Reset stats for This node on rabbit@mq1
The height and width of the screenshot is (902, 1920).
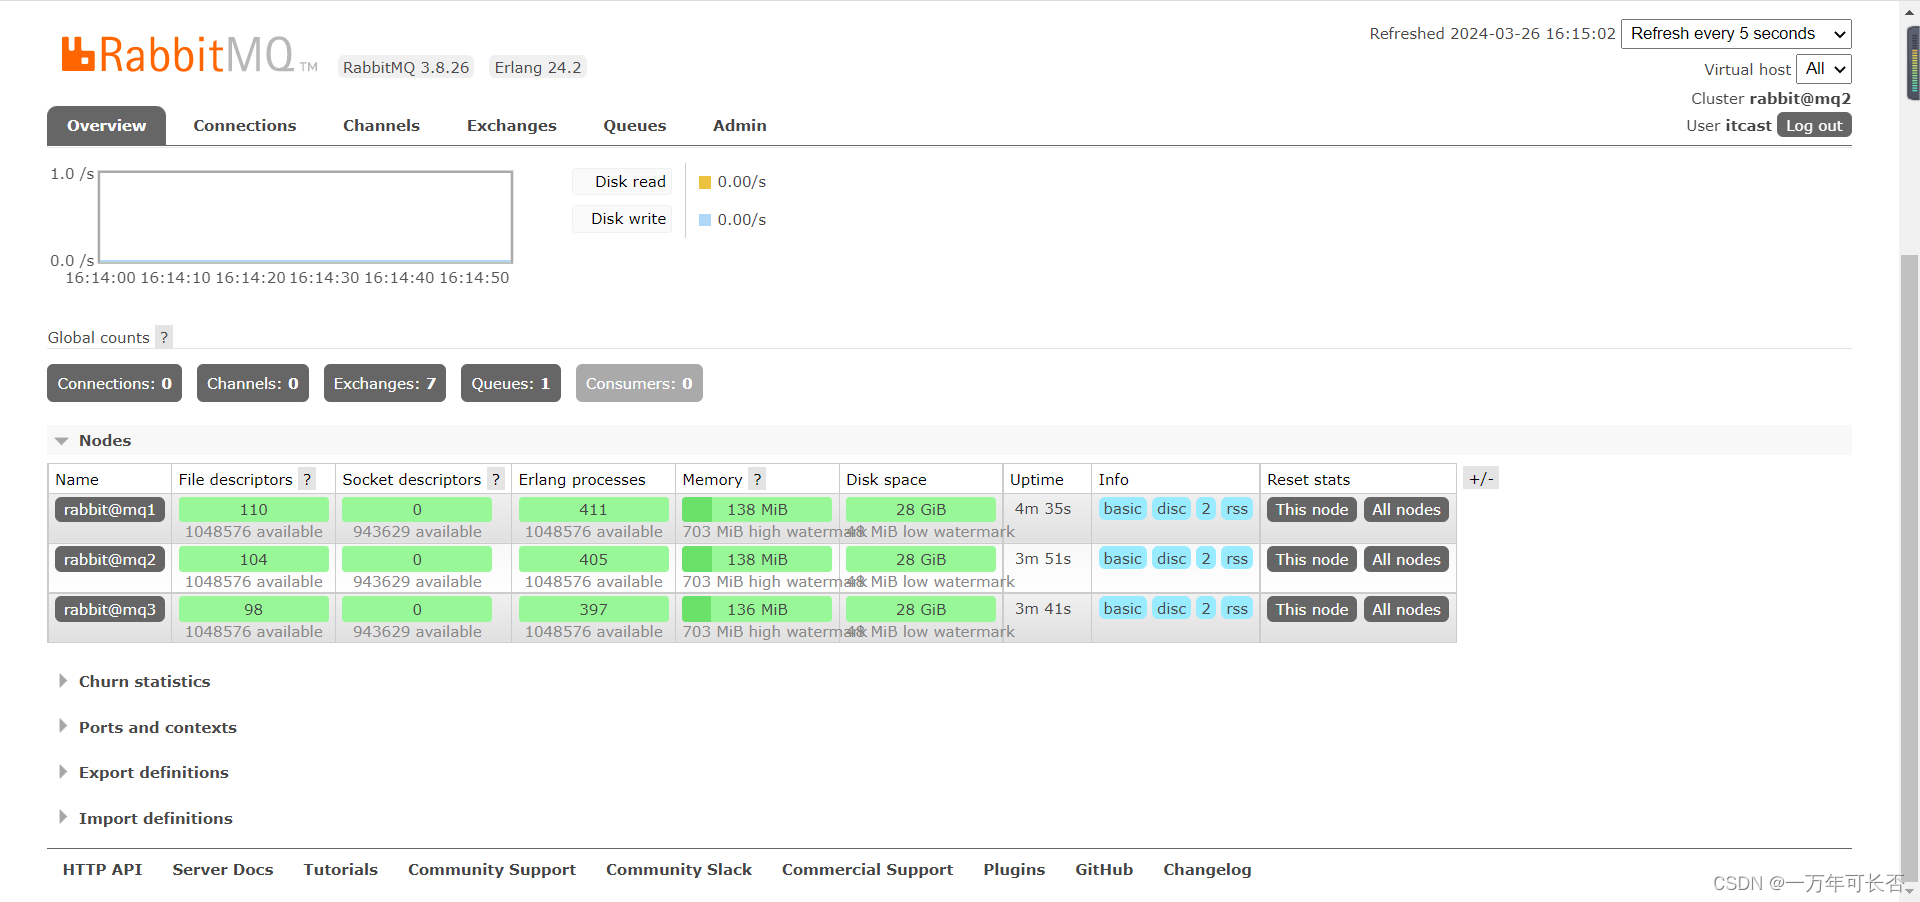point(1311,509)
